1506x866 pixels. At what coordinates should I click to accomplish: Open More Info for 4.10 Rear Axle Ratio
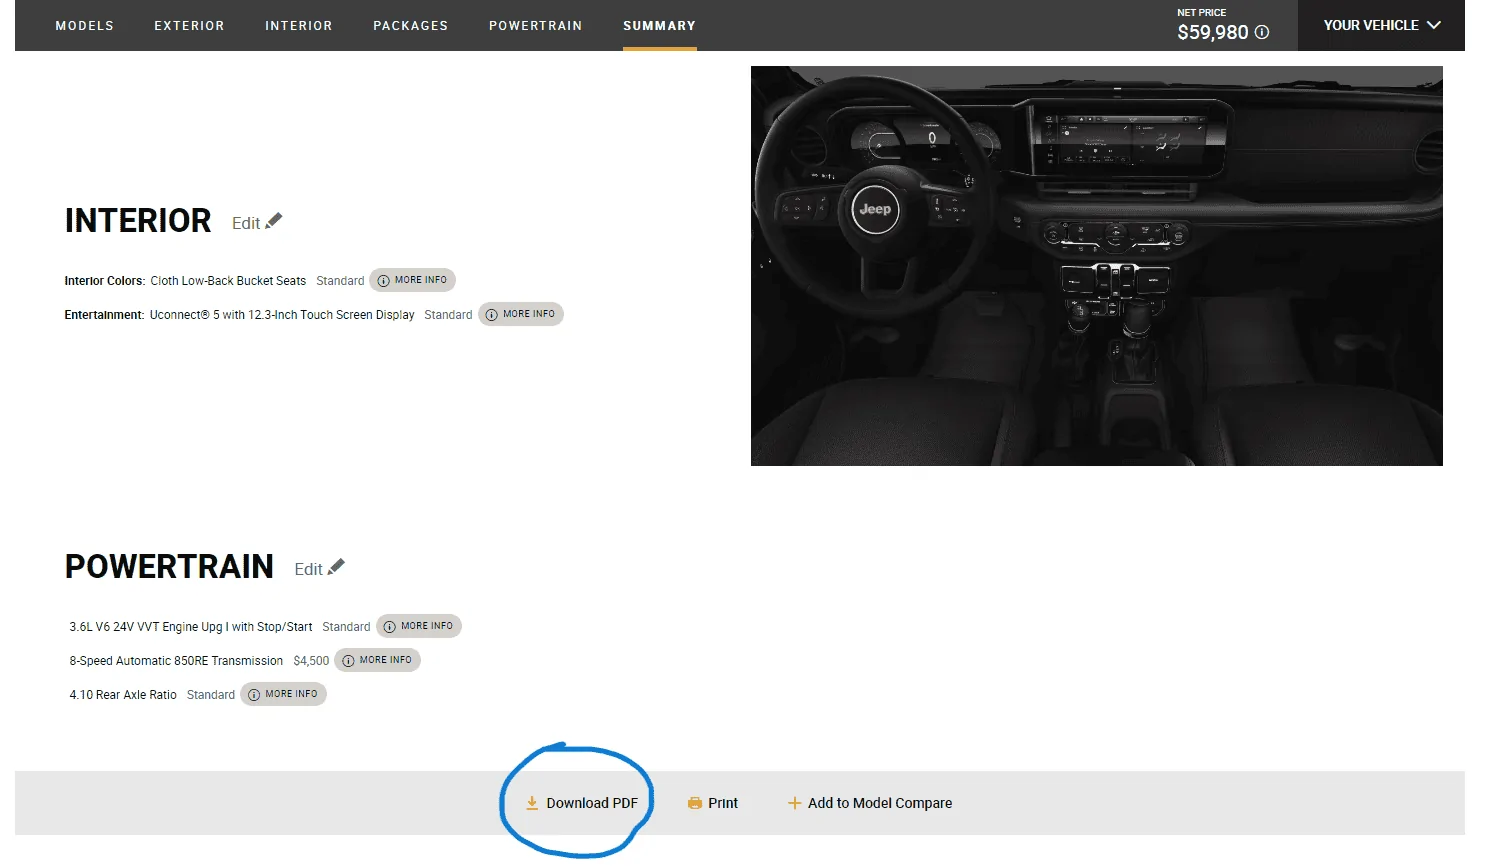coord(283,694)
